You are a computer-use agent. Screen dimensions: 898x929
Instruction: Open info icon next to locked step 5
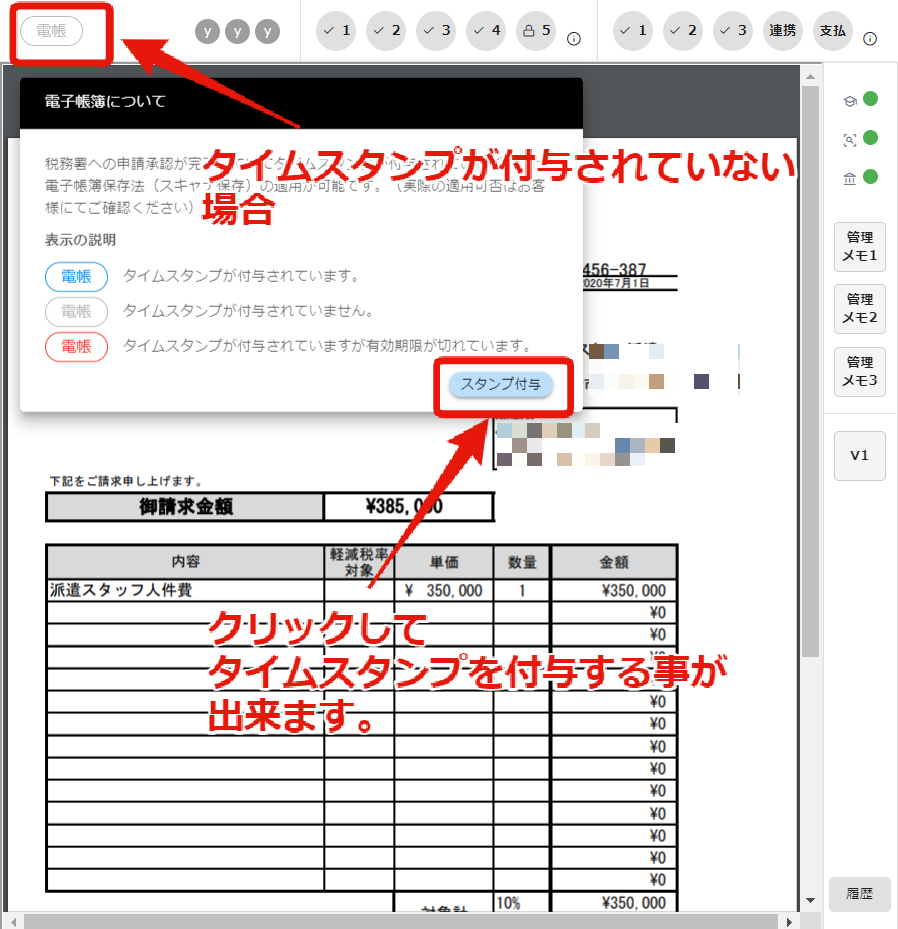point(573,39)
